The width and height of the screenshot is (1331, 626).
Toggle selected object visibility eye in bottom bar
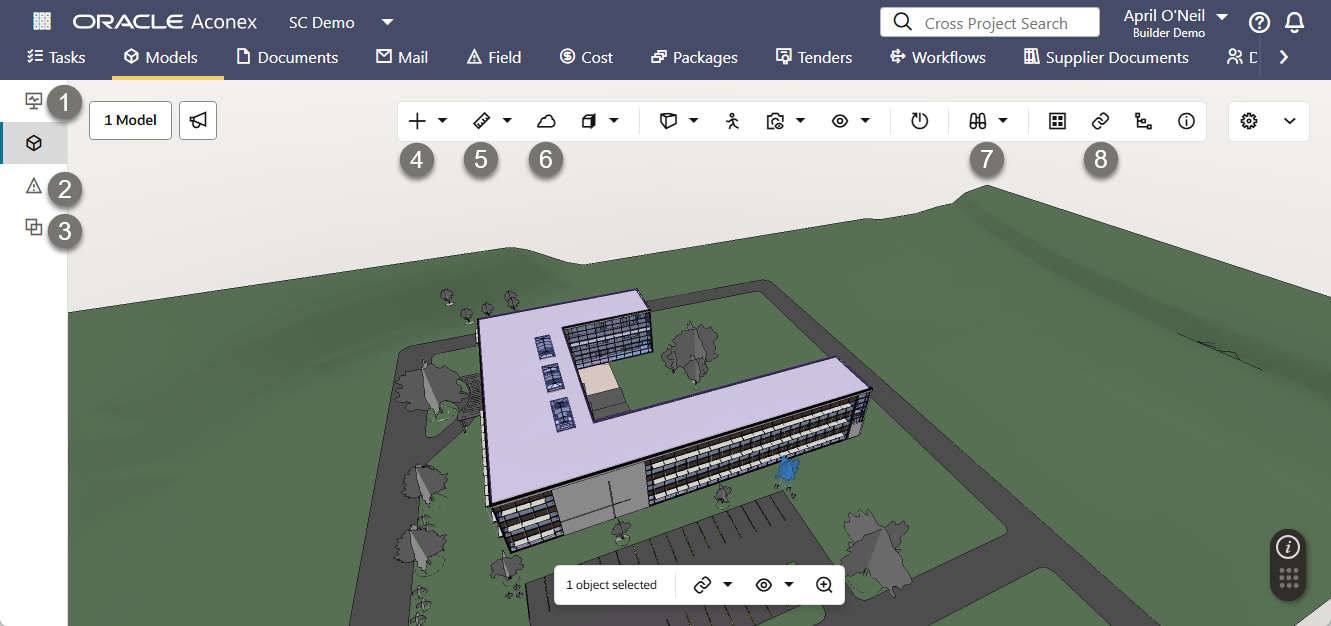[764, 585]
